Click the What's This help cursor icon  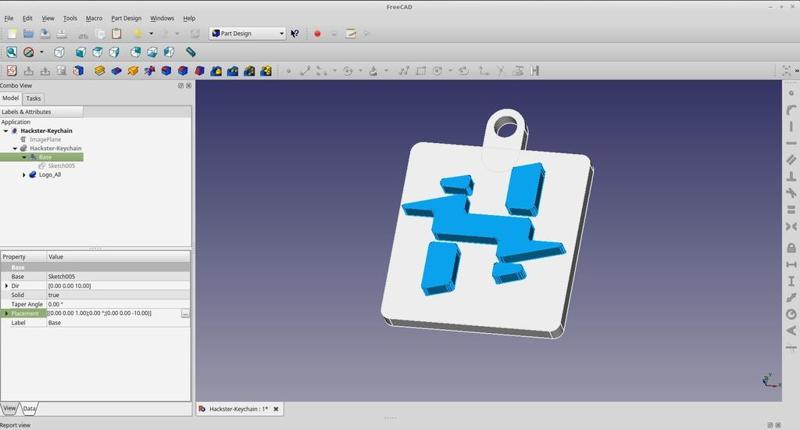(295, 34)
